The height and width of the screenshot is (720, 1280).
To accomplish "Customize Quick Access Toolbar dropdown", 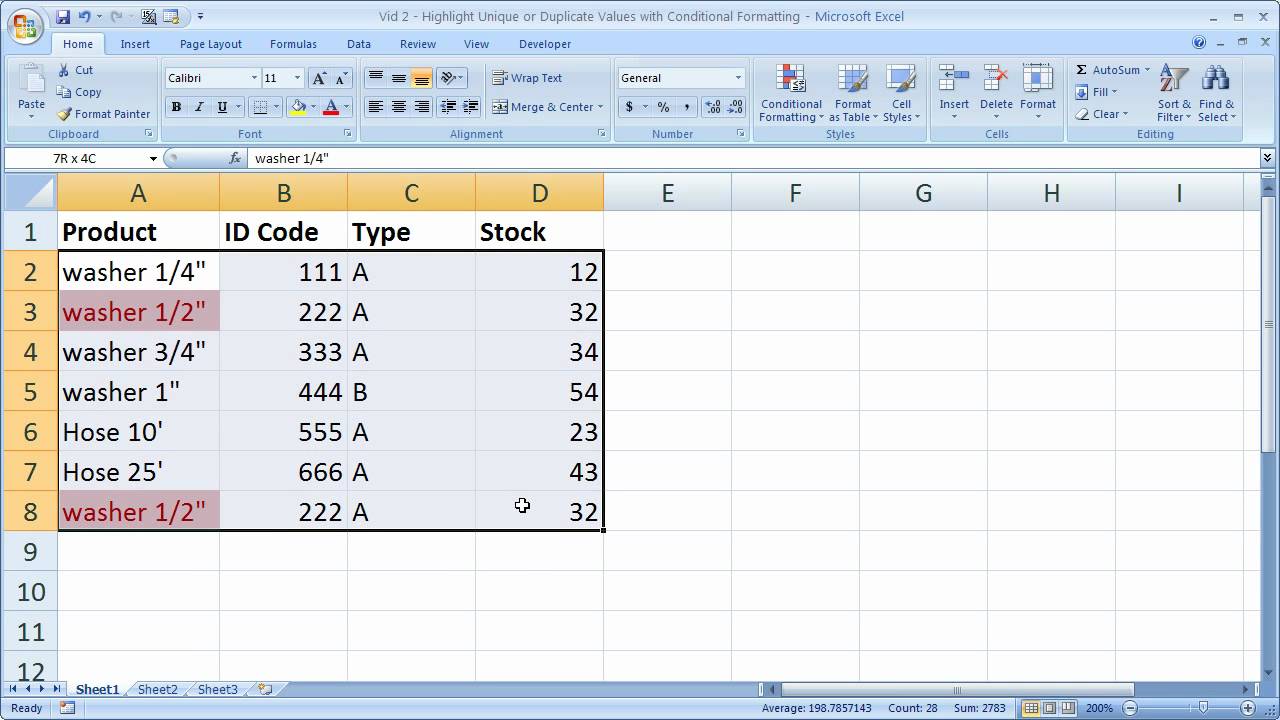I will click(200, 16).
